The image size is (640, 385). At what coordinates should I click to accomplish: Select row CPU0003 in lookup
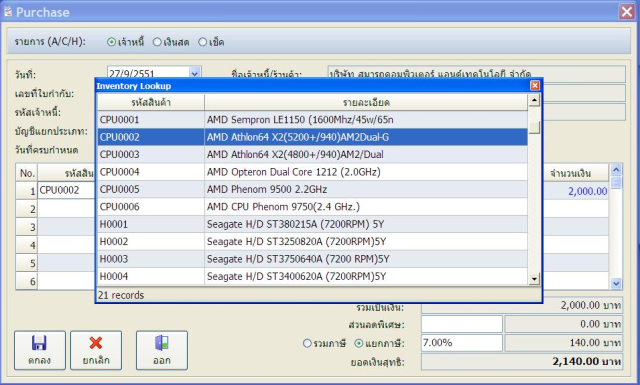[x=313, y=154]
